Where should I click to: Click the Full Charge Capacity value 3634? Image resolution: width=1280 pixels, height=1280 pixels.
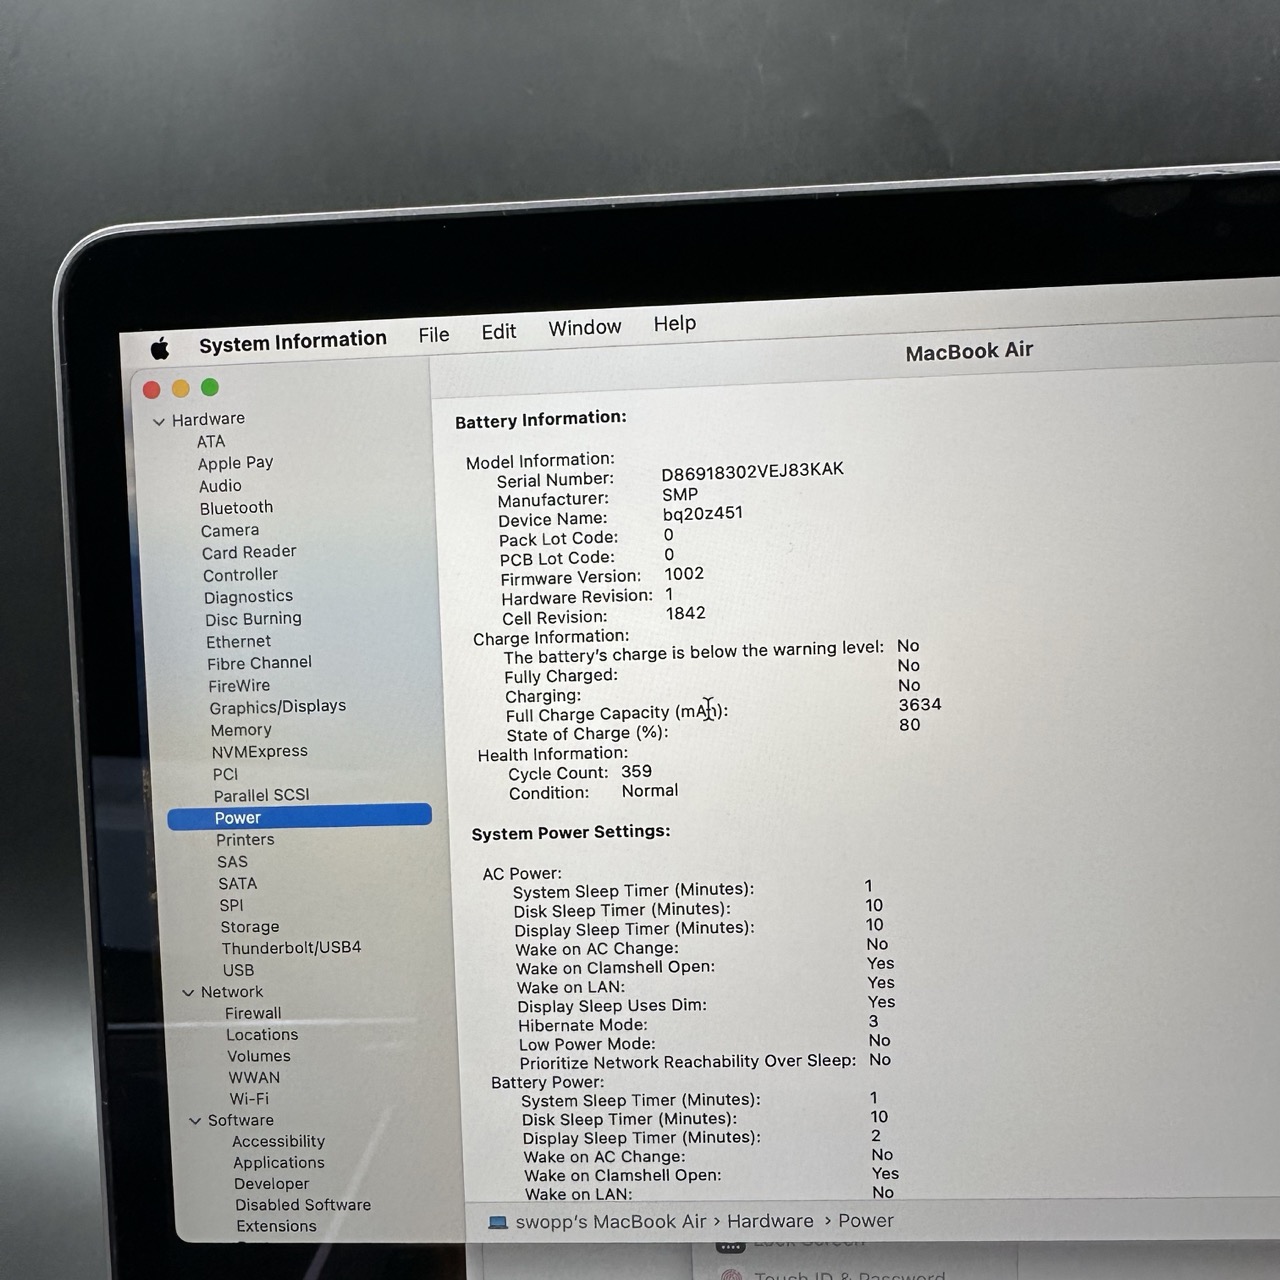[x=920, y=704]
